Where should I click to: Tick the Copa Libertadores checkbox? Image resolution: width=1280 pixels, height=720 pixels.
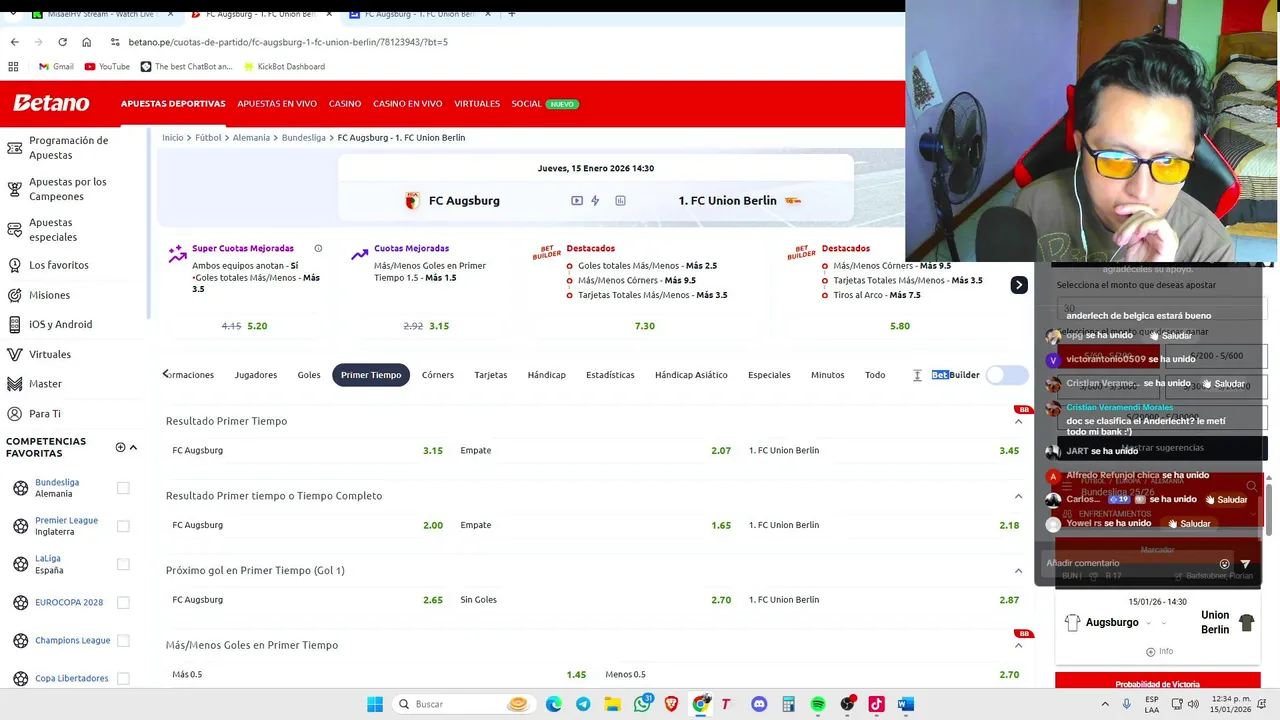pyautogui.click(x=123, y=678)
